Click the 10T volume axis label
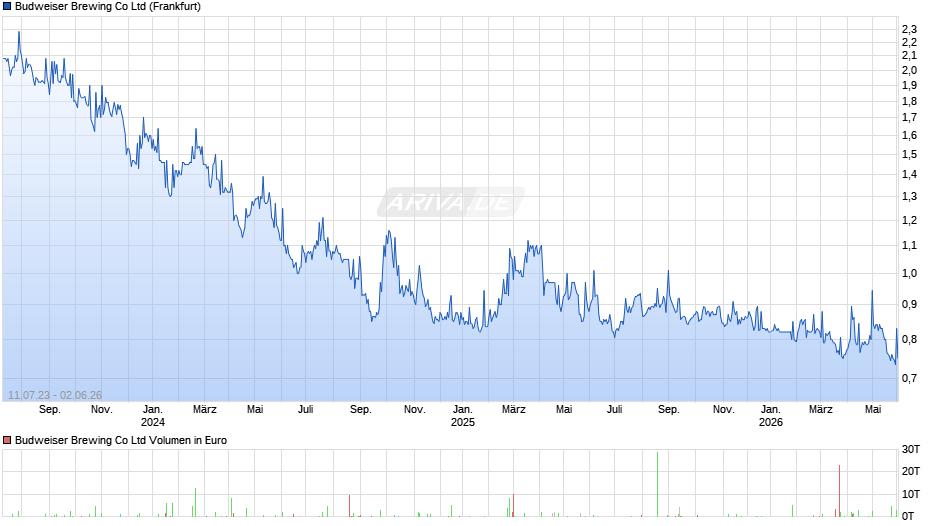Viewport: 940px width, 526px height. (911, 494)
